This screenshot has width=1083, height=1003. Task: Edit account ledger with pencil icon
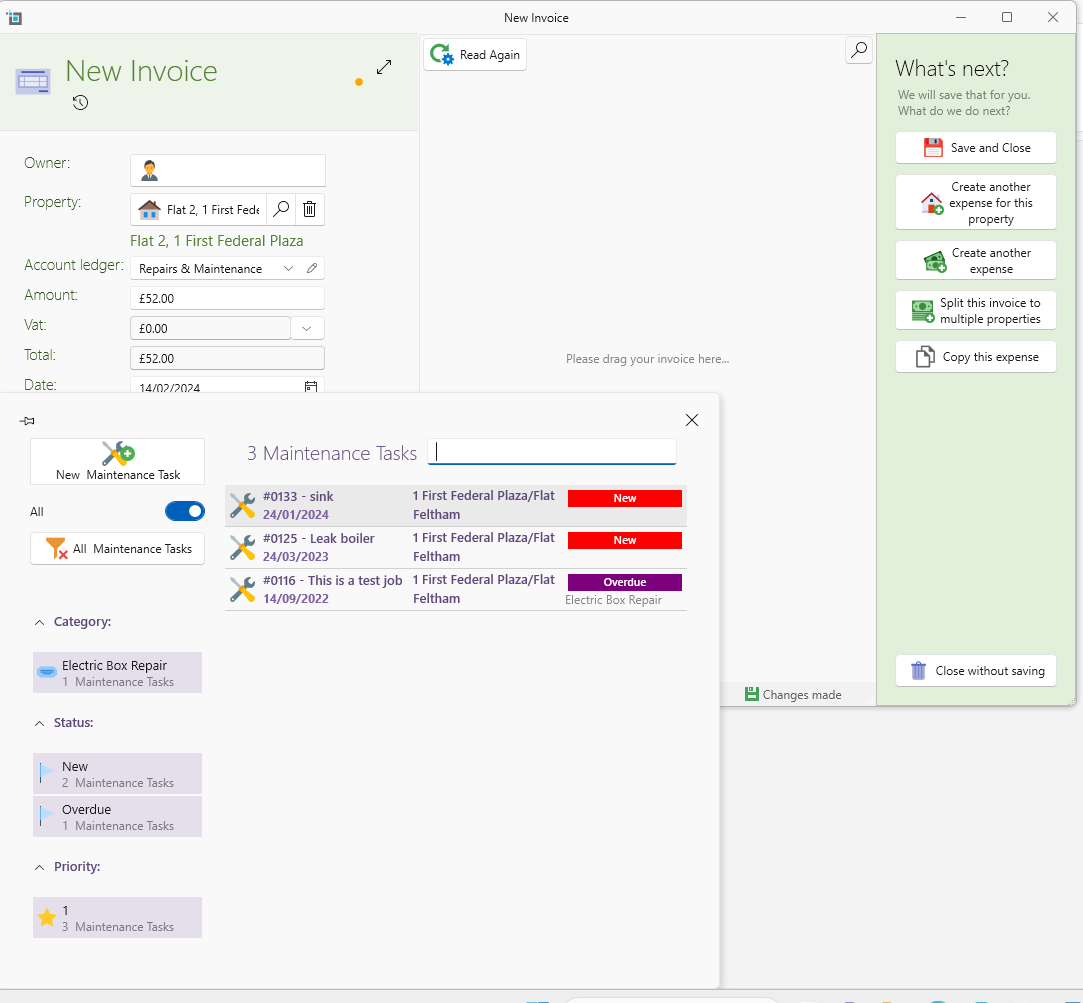tap(312, 268)
